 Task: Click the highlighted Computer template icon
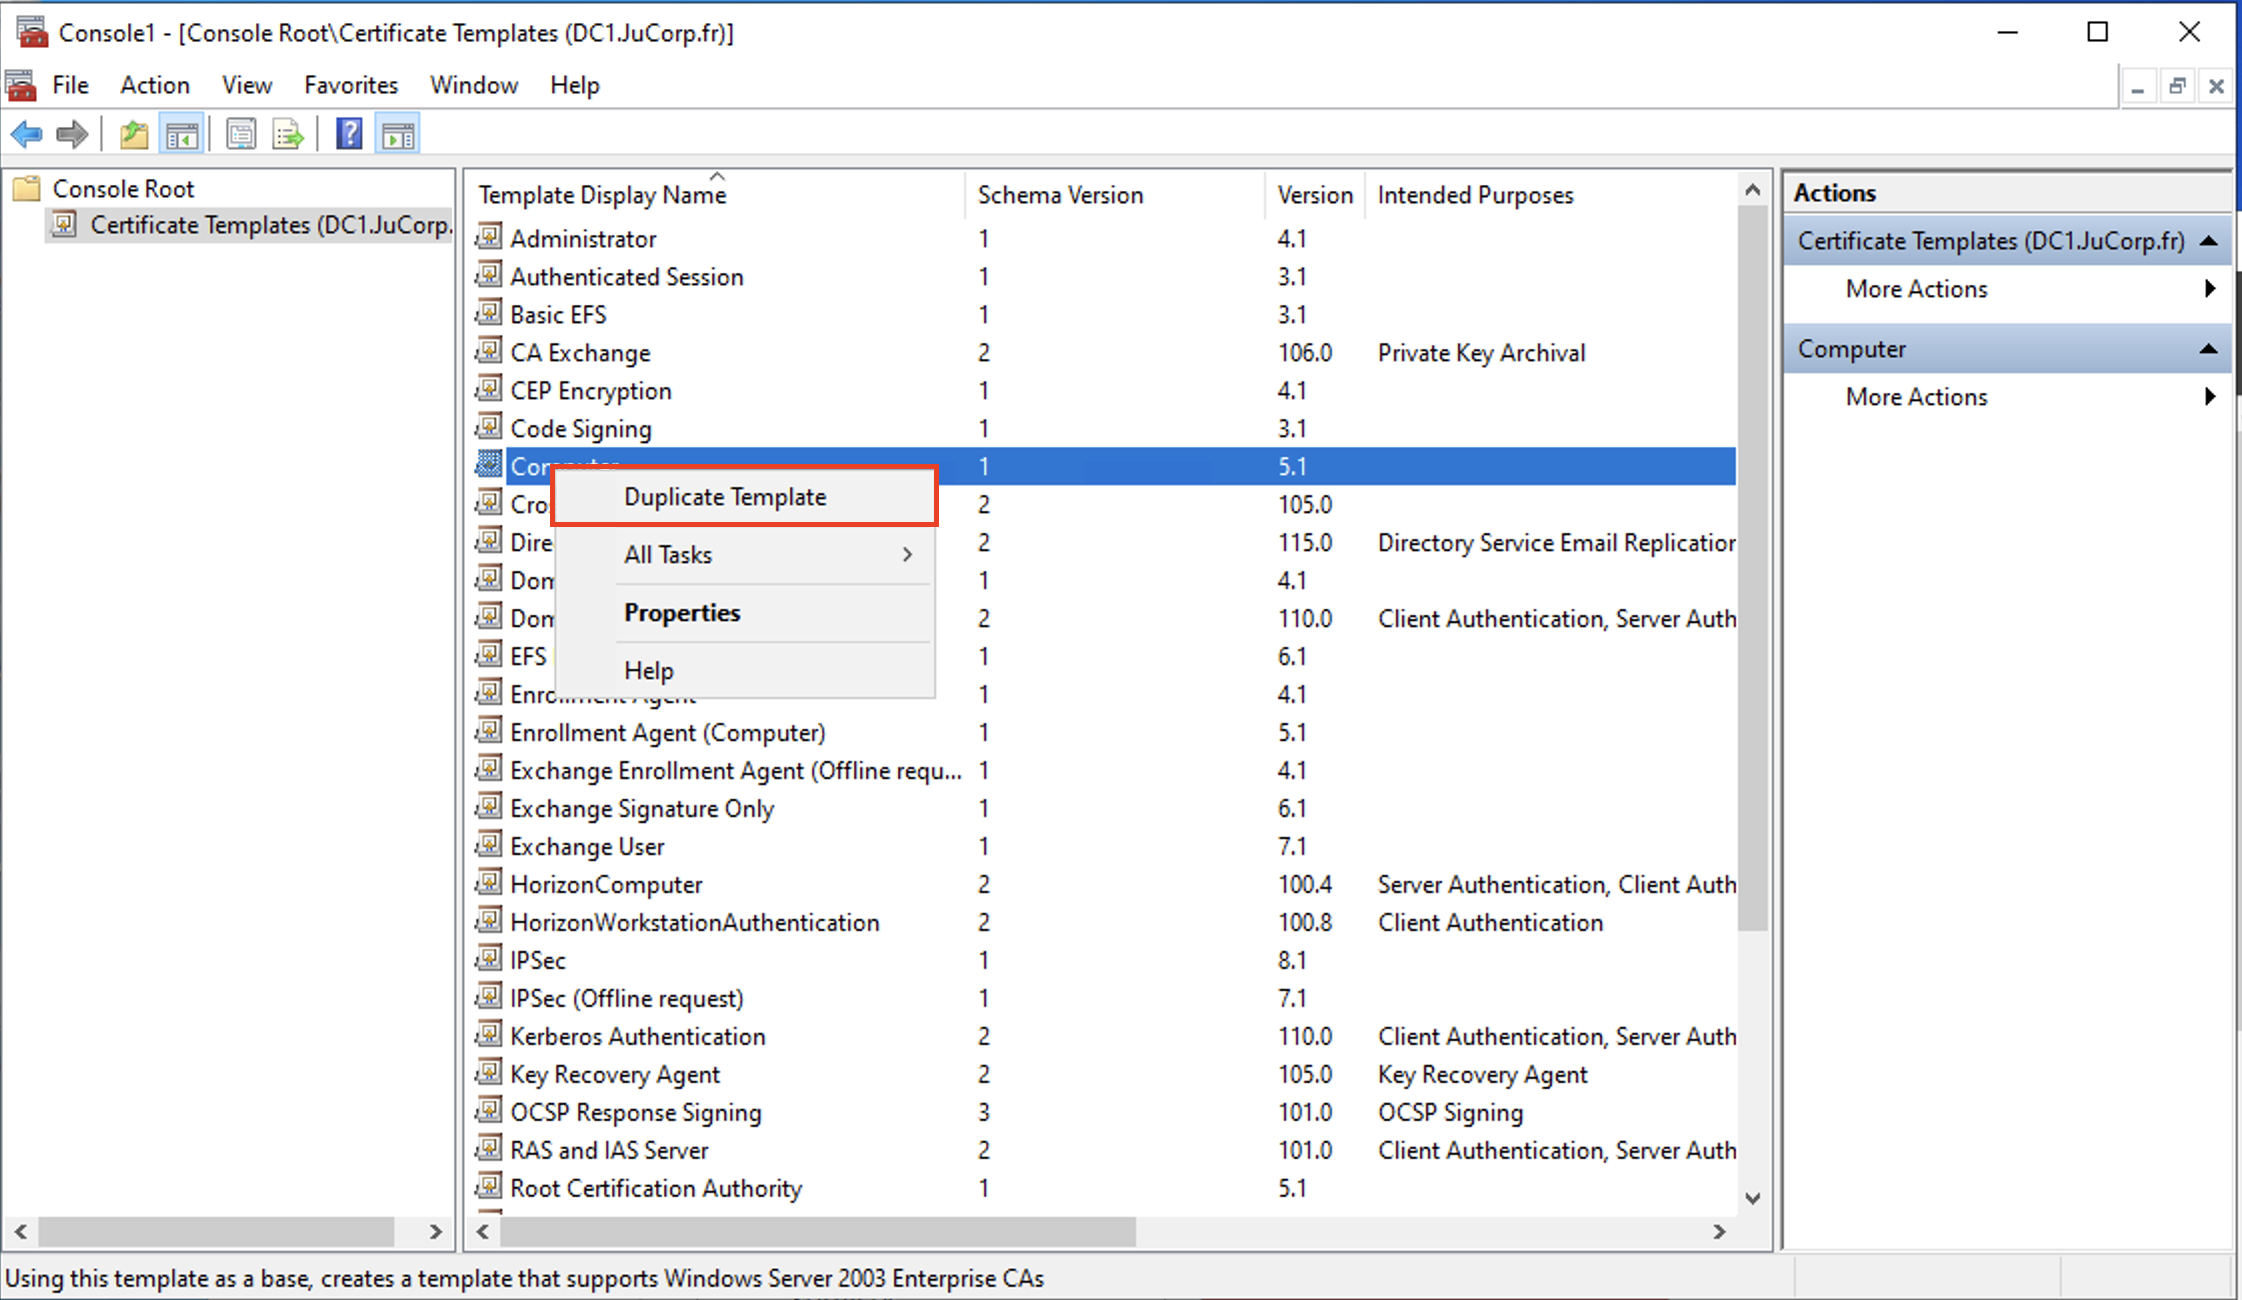pyautogui.click(x=488, y=465)
